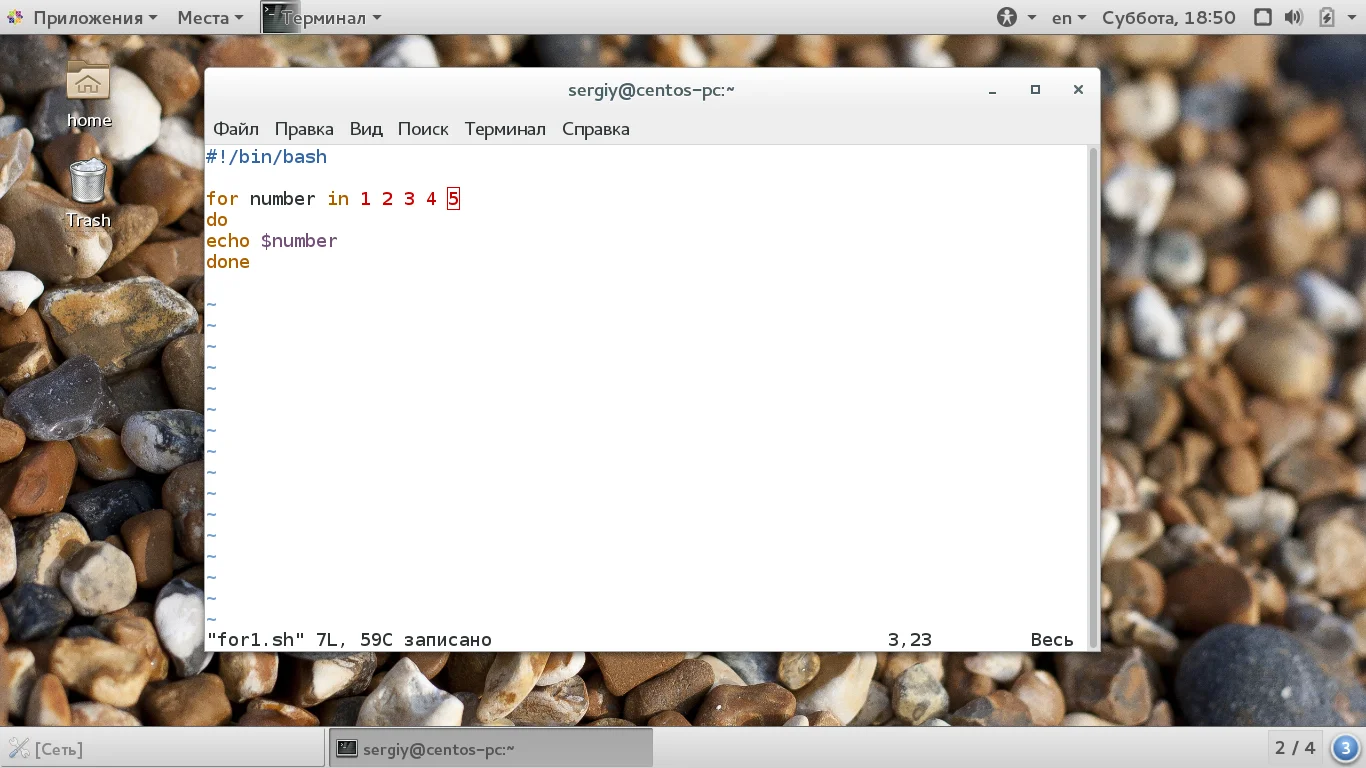Click the battery status icon
Screen dimensions: 1366x768
click(x=1327, y=18)
